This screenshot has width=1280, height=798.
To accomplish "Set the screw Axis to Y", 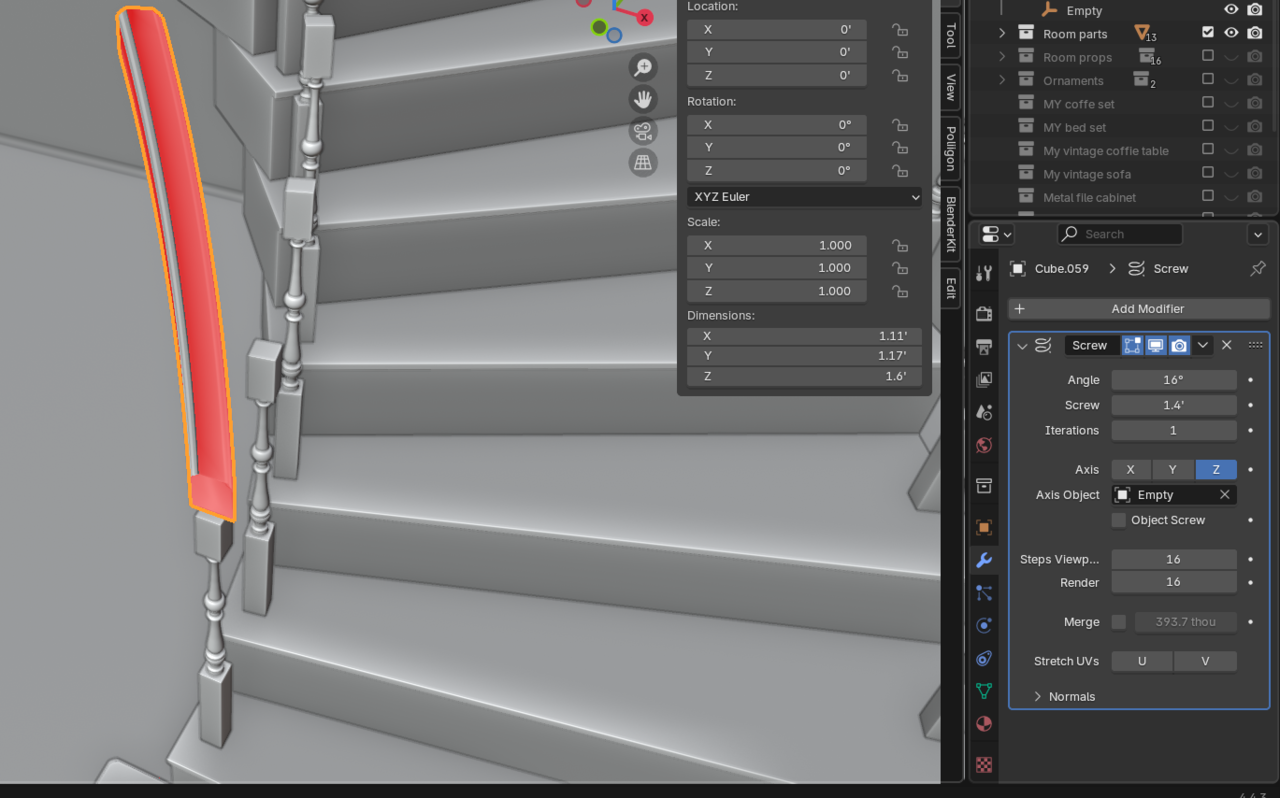I will pos(1173,469).
